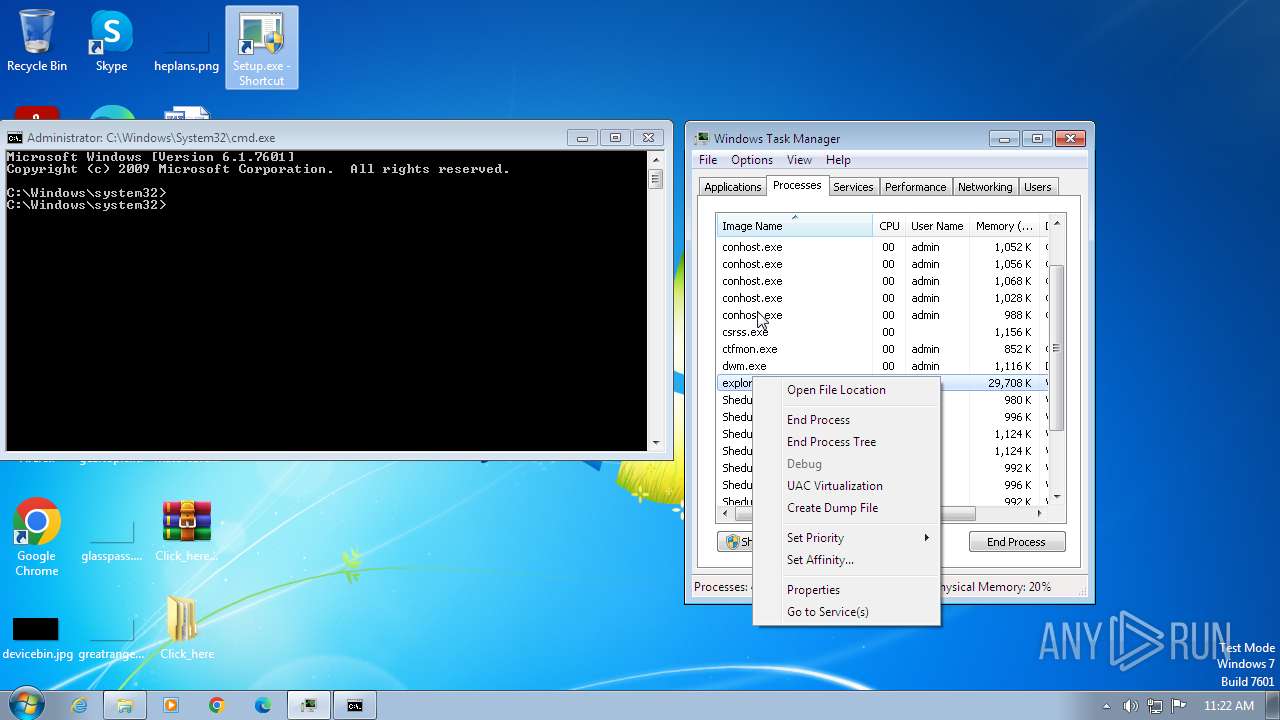Viewport: 1280px width, 720px height.
Task: Open the Task Manager View menu
Action: (799, 160)
